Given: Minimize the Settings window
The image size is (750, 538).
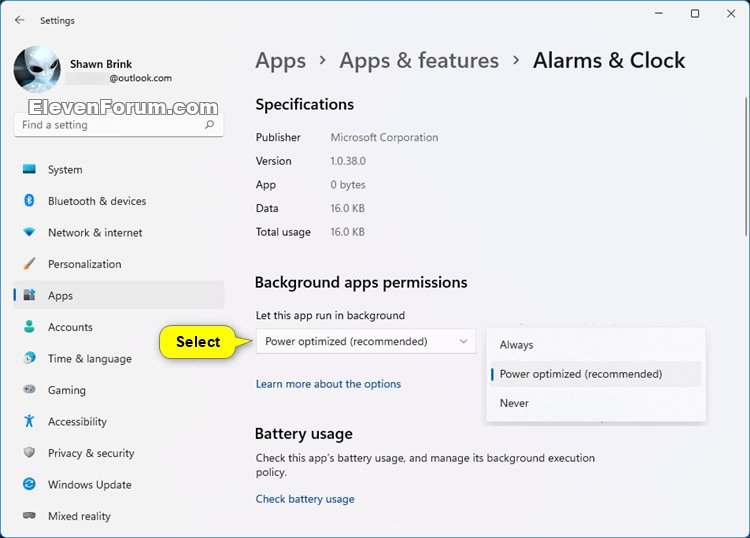Looking at the screenshot, I should tap(659, 13).
